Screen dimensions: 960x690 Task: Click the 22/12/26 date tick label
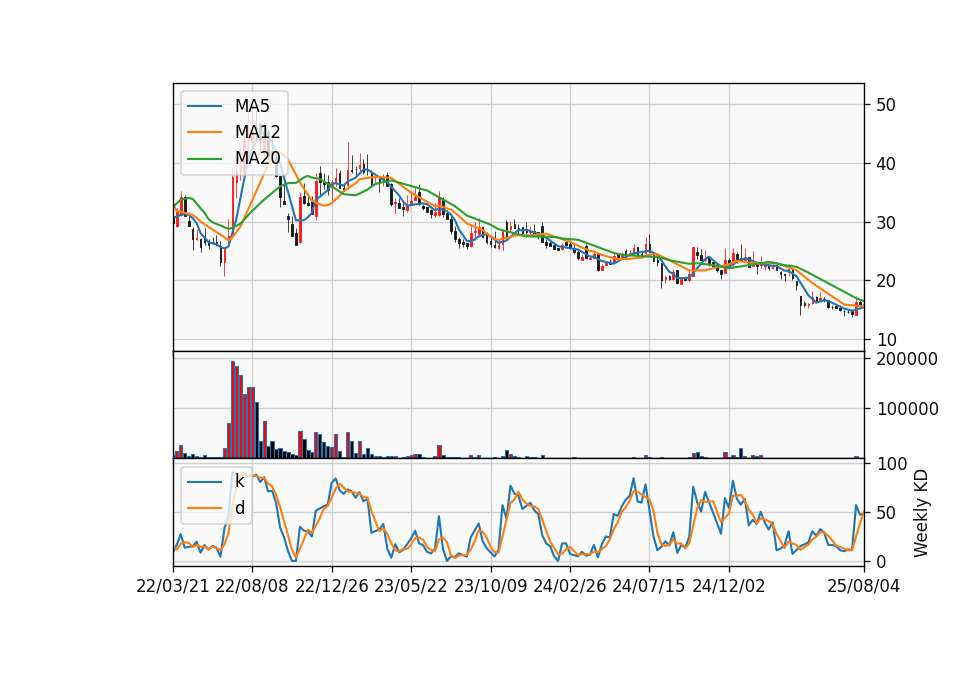point(332,587)
